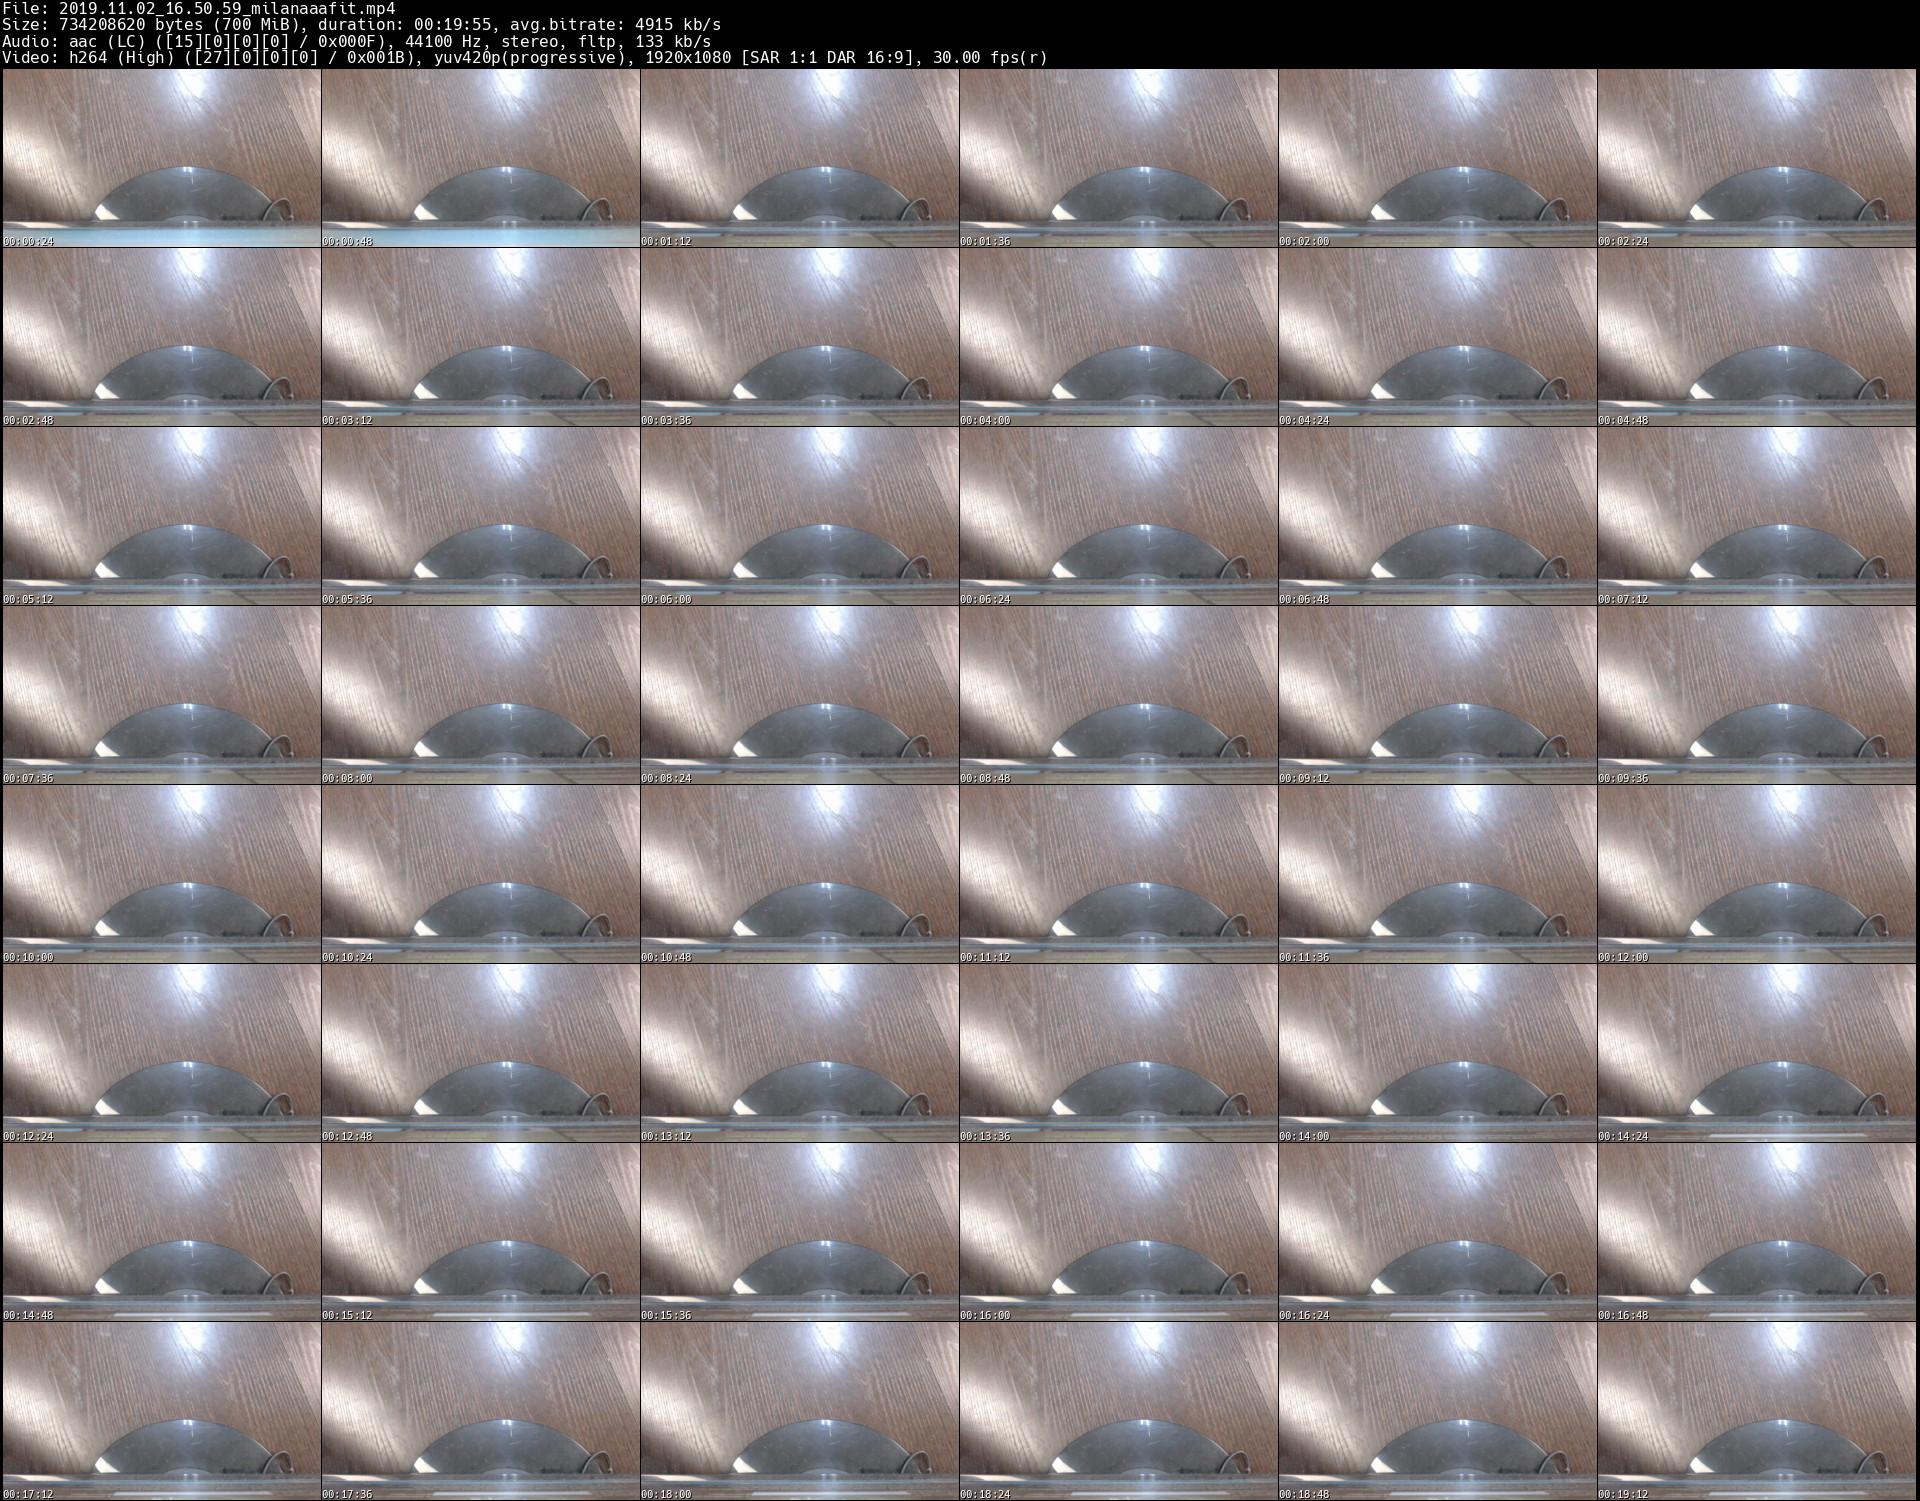1920x1501 pixels.
Task: Open the thumbnail stamped 00:10:00
Action: click(x=161, y=874)
